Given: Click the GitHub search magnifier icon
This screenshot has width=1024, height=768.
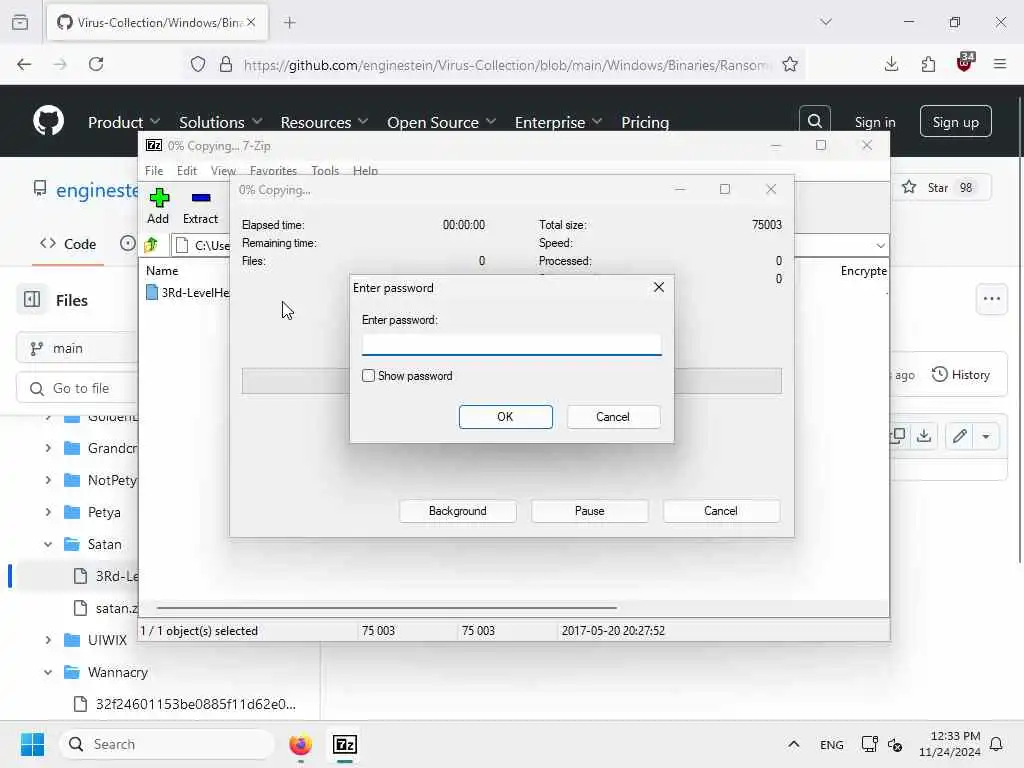Looking at the screenshot, I should pos(814,121).
